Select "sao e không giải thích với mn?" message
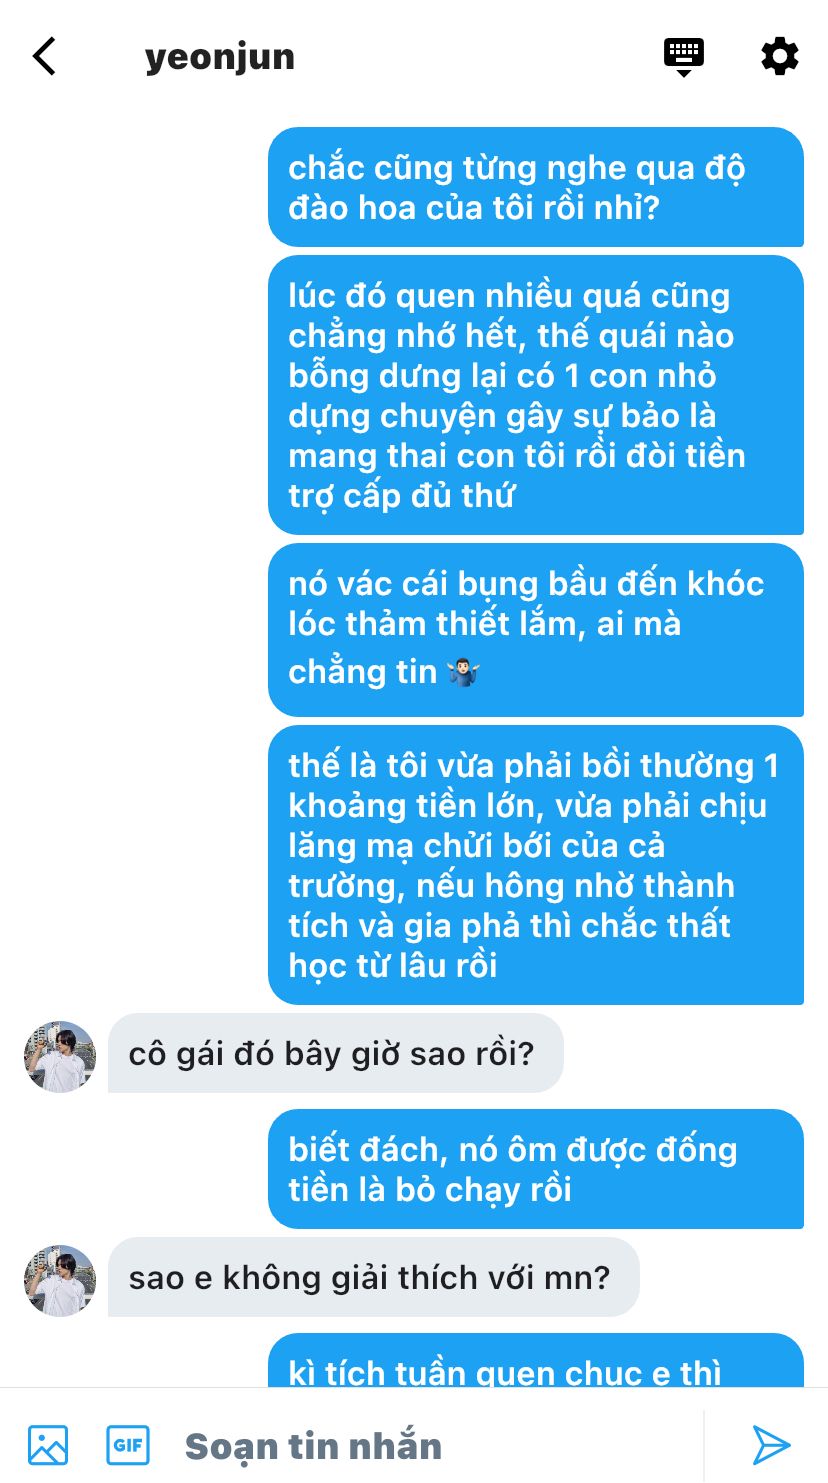This screenshot has width=828, height=1483. (x=374, y=1277)
